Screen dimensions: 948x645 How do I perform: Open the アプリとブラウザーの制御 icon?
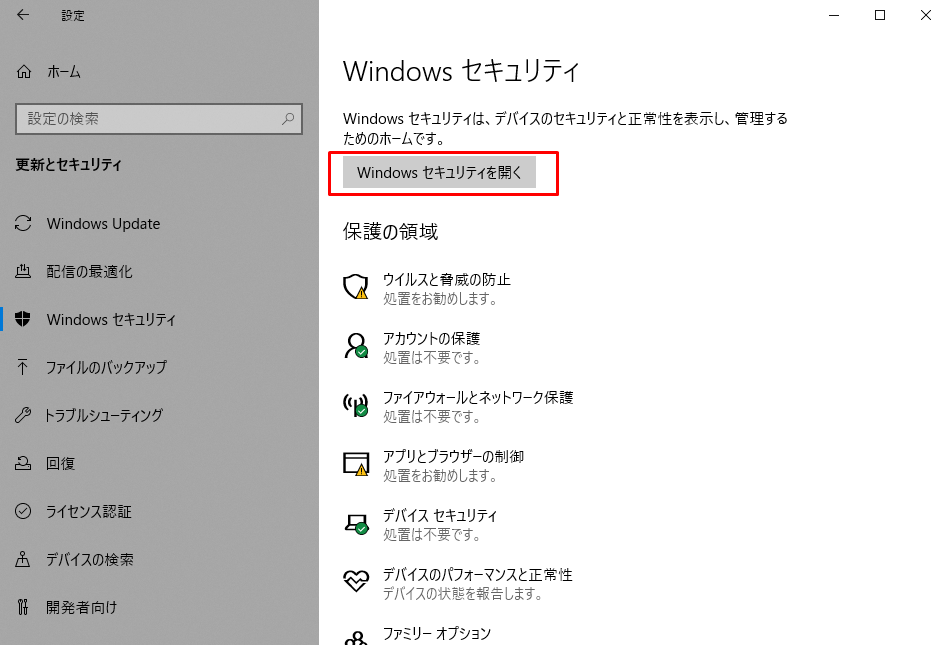[356, 465]
